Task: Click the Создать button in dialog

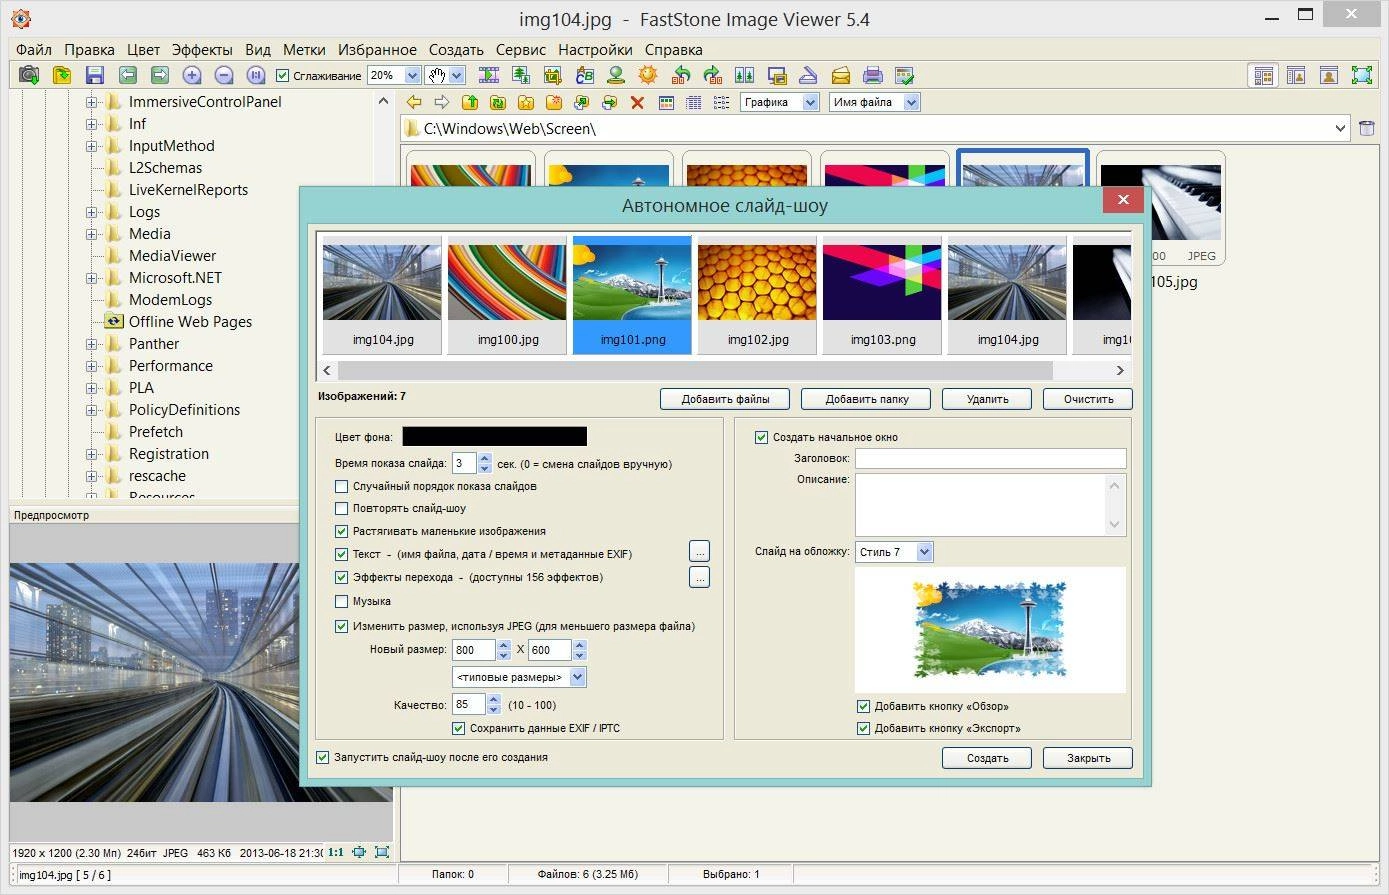Action: (x=987, y=758)
